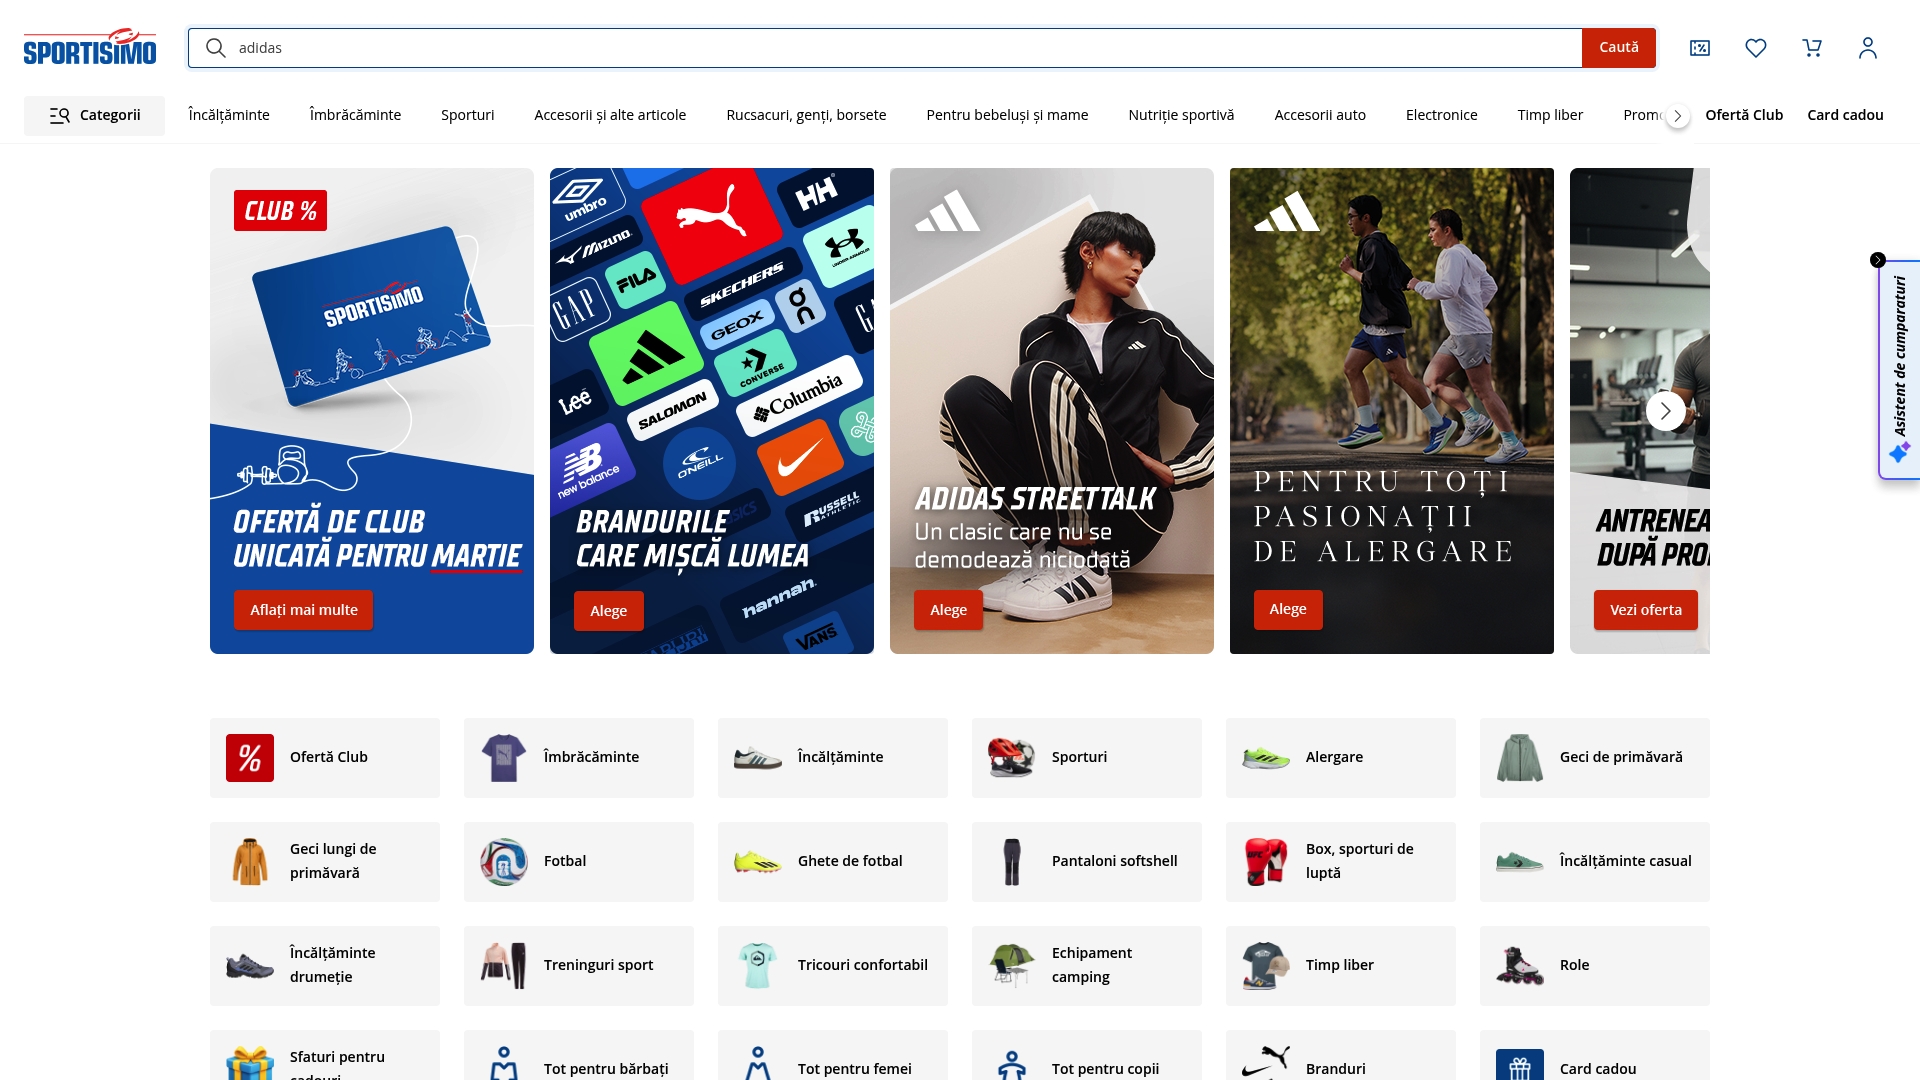Advance the banner carousel to next slide
Screen dimensions: 1920x1080
click(x=1666, y=411)
